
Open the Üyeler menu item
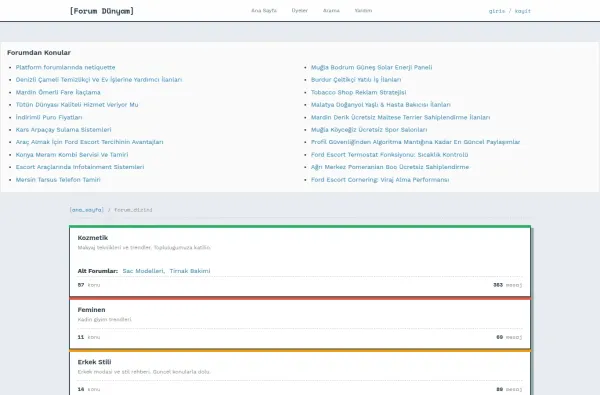[x=300, y=11]
